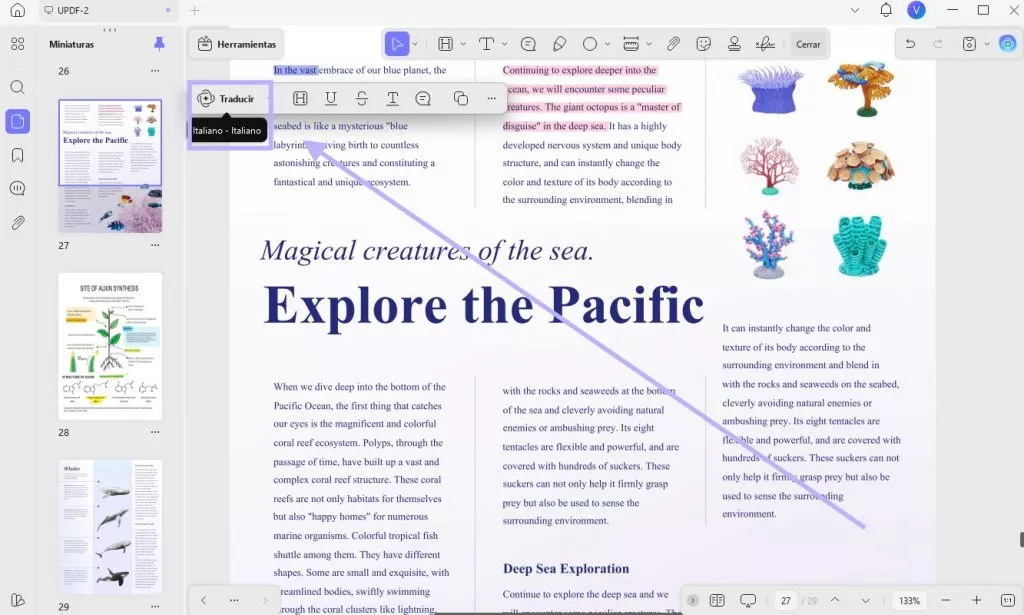Toggle the pin on Miniaturas panel

coord(159,44)
